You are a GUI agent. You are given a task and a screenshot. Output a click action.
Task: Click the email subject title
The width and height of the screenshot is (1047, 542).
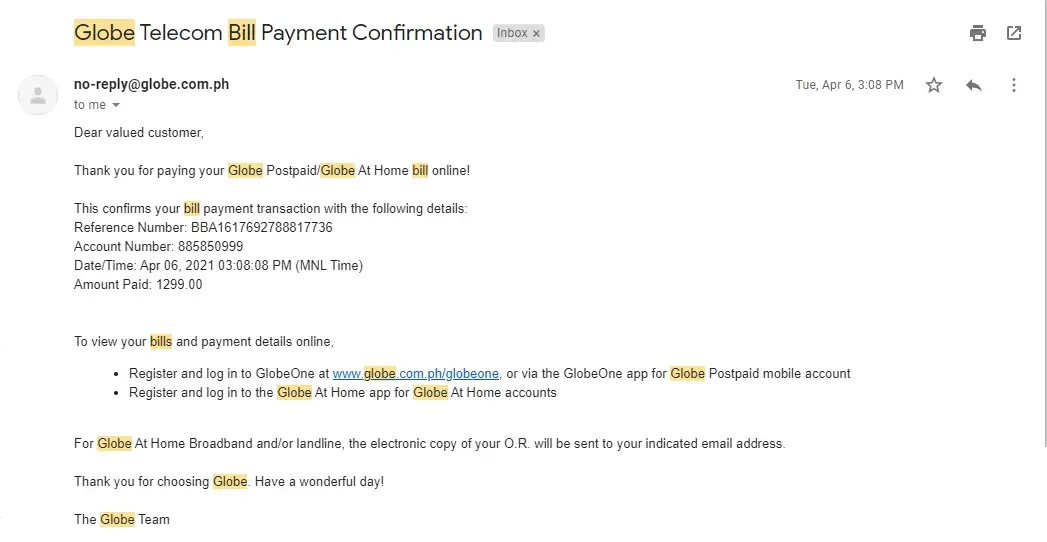(x=278, y=32)
